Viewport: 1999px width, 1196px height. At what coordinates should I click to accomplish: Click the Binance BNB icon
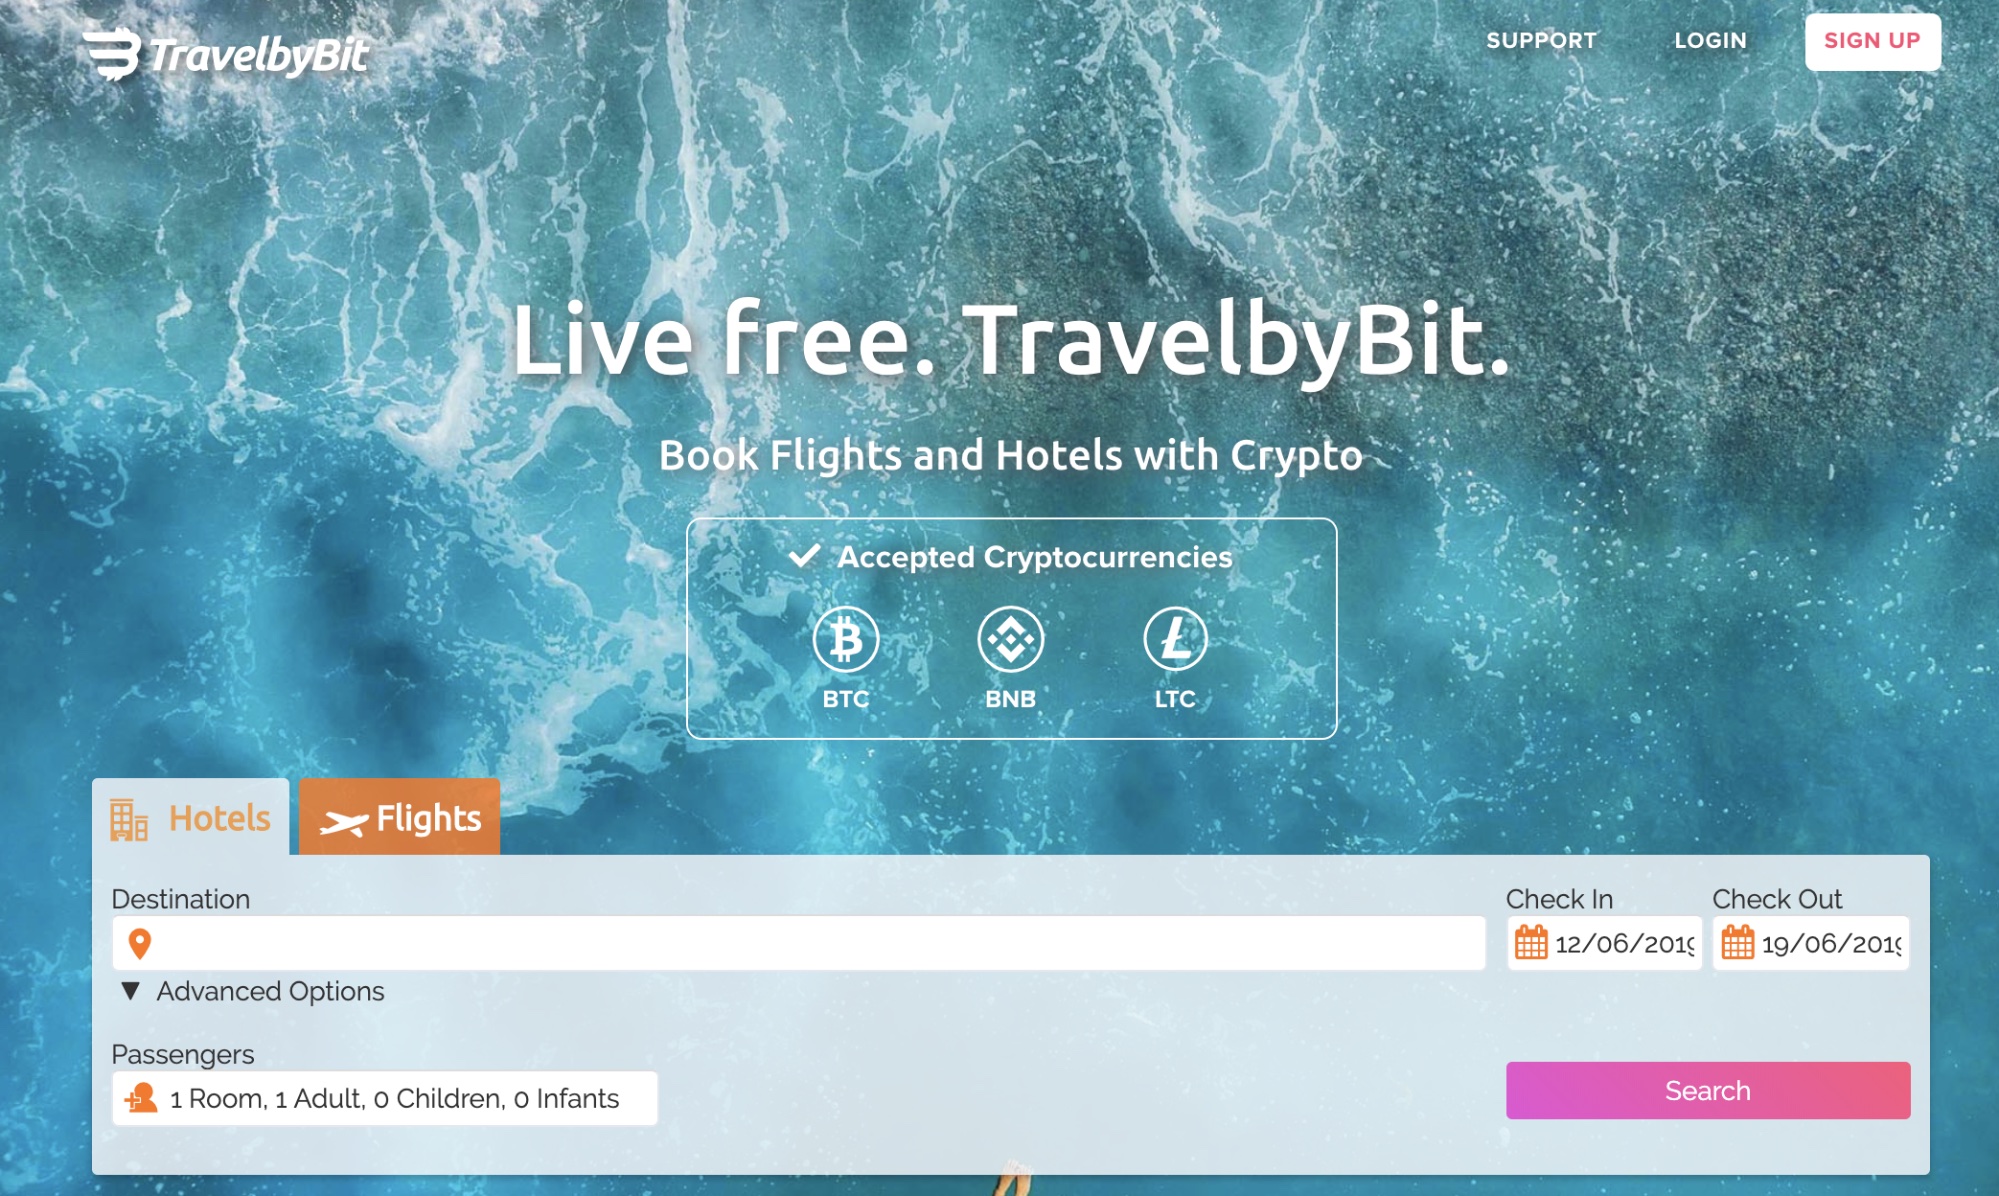[x=1010, y=639]
